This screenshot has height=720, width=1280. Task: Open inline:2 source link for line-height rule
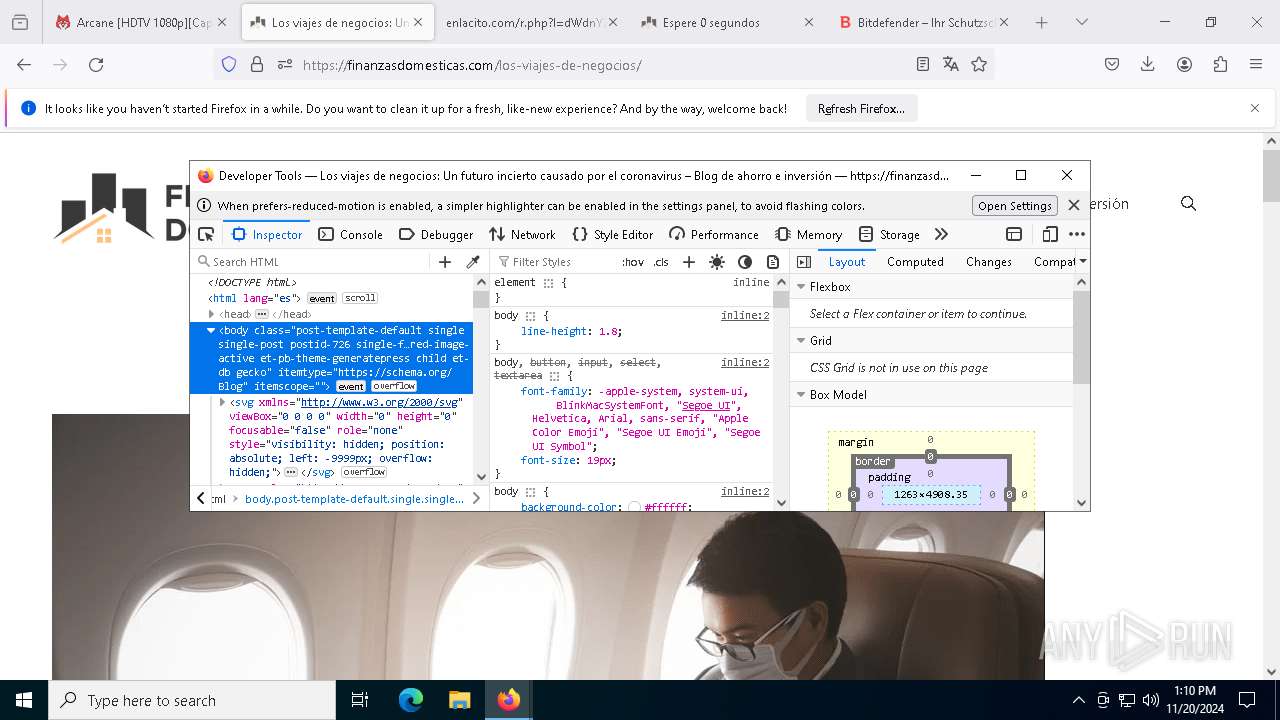745,315
